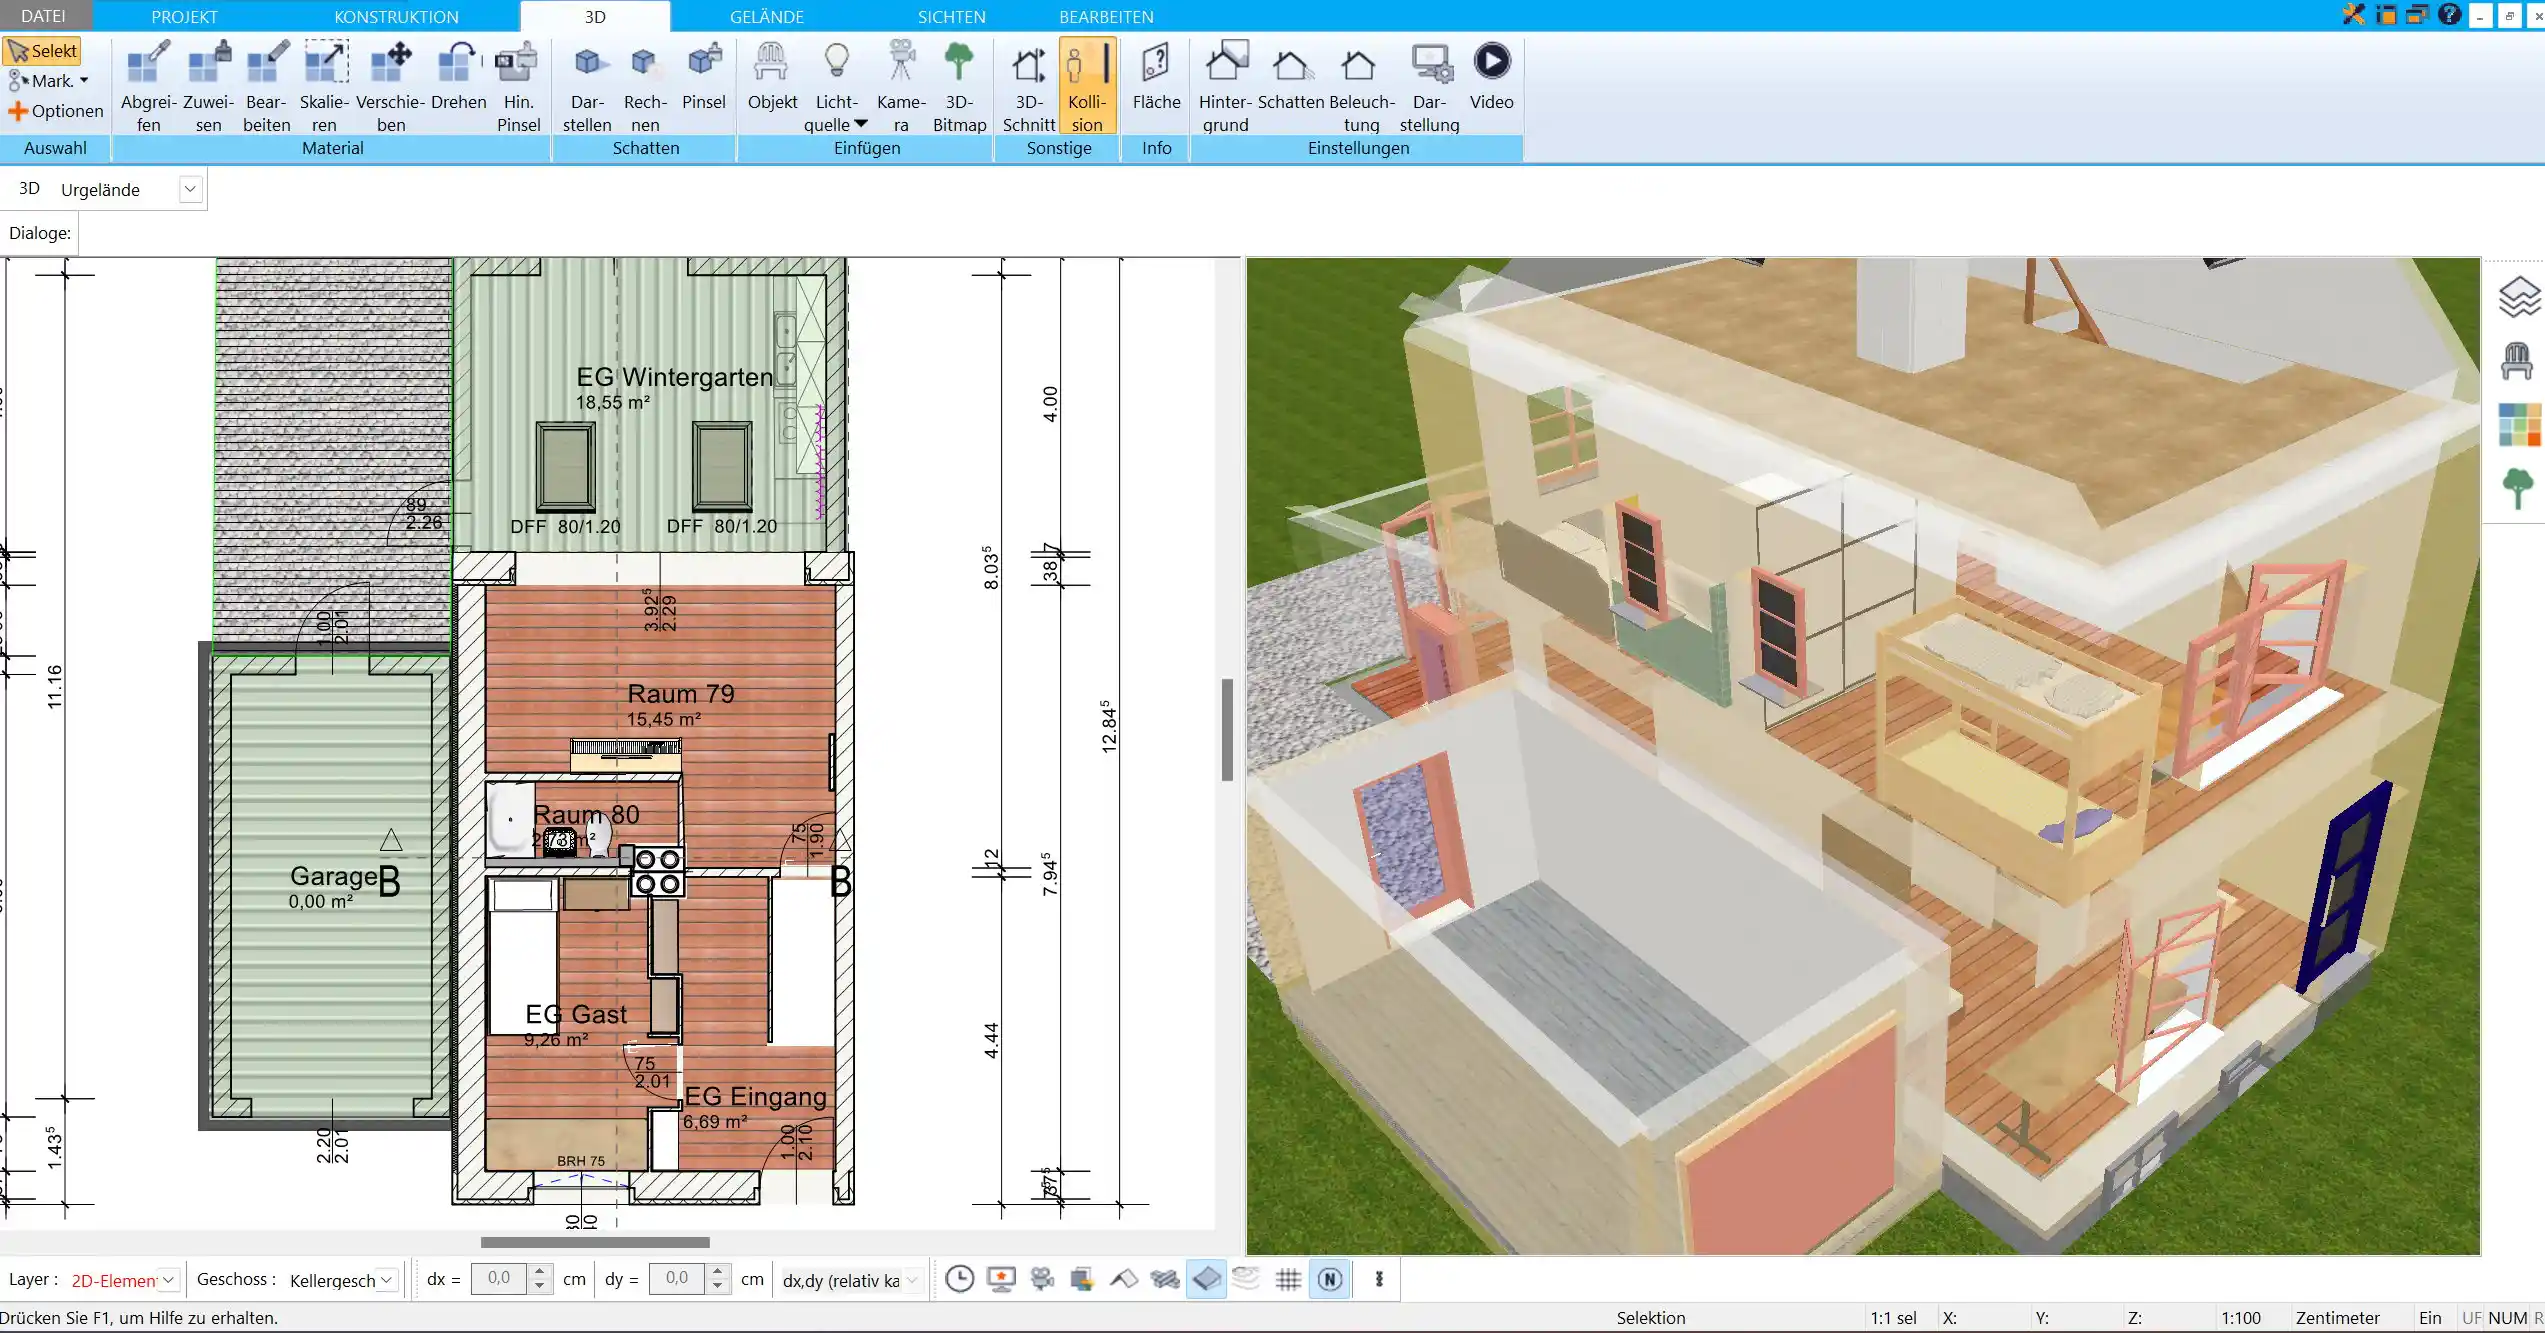The height and width of the screenshot is (1333, 2545).
Task: Toggle the grid display
Action: pyautogui.click(x=1288, y=1279)
